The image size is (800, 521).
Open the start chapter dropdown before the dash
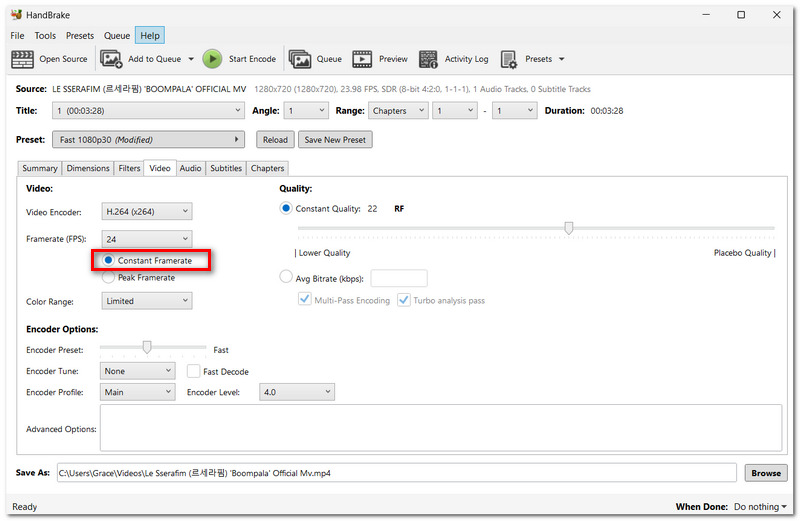point(455,111)
